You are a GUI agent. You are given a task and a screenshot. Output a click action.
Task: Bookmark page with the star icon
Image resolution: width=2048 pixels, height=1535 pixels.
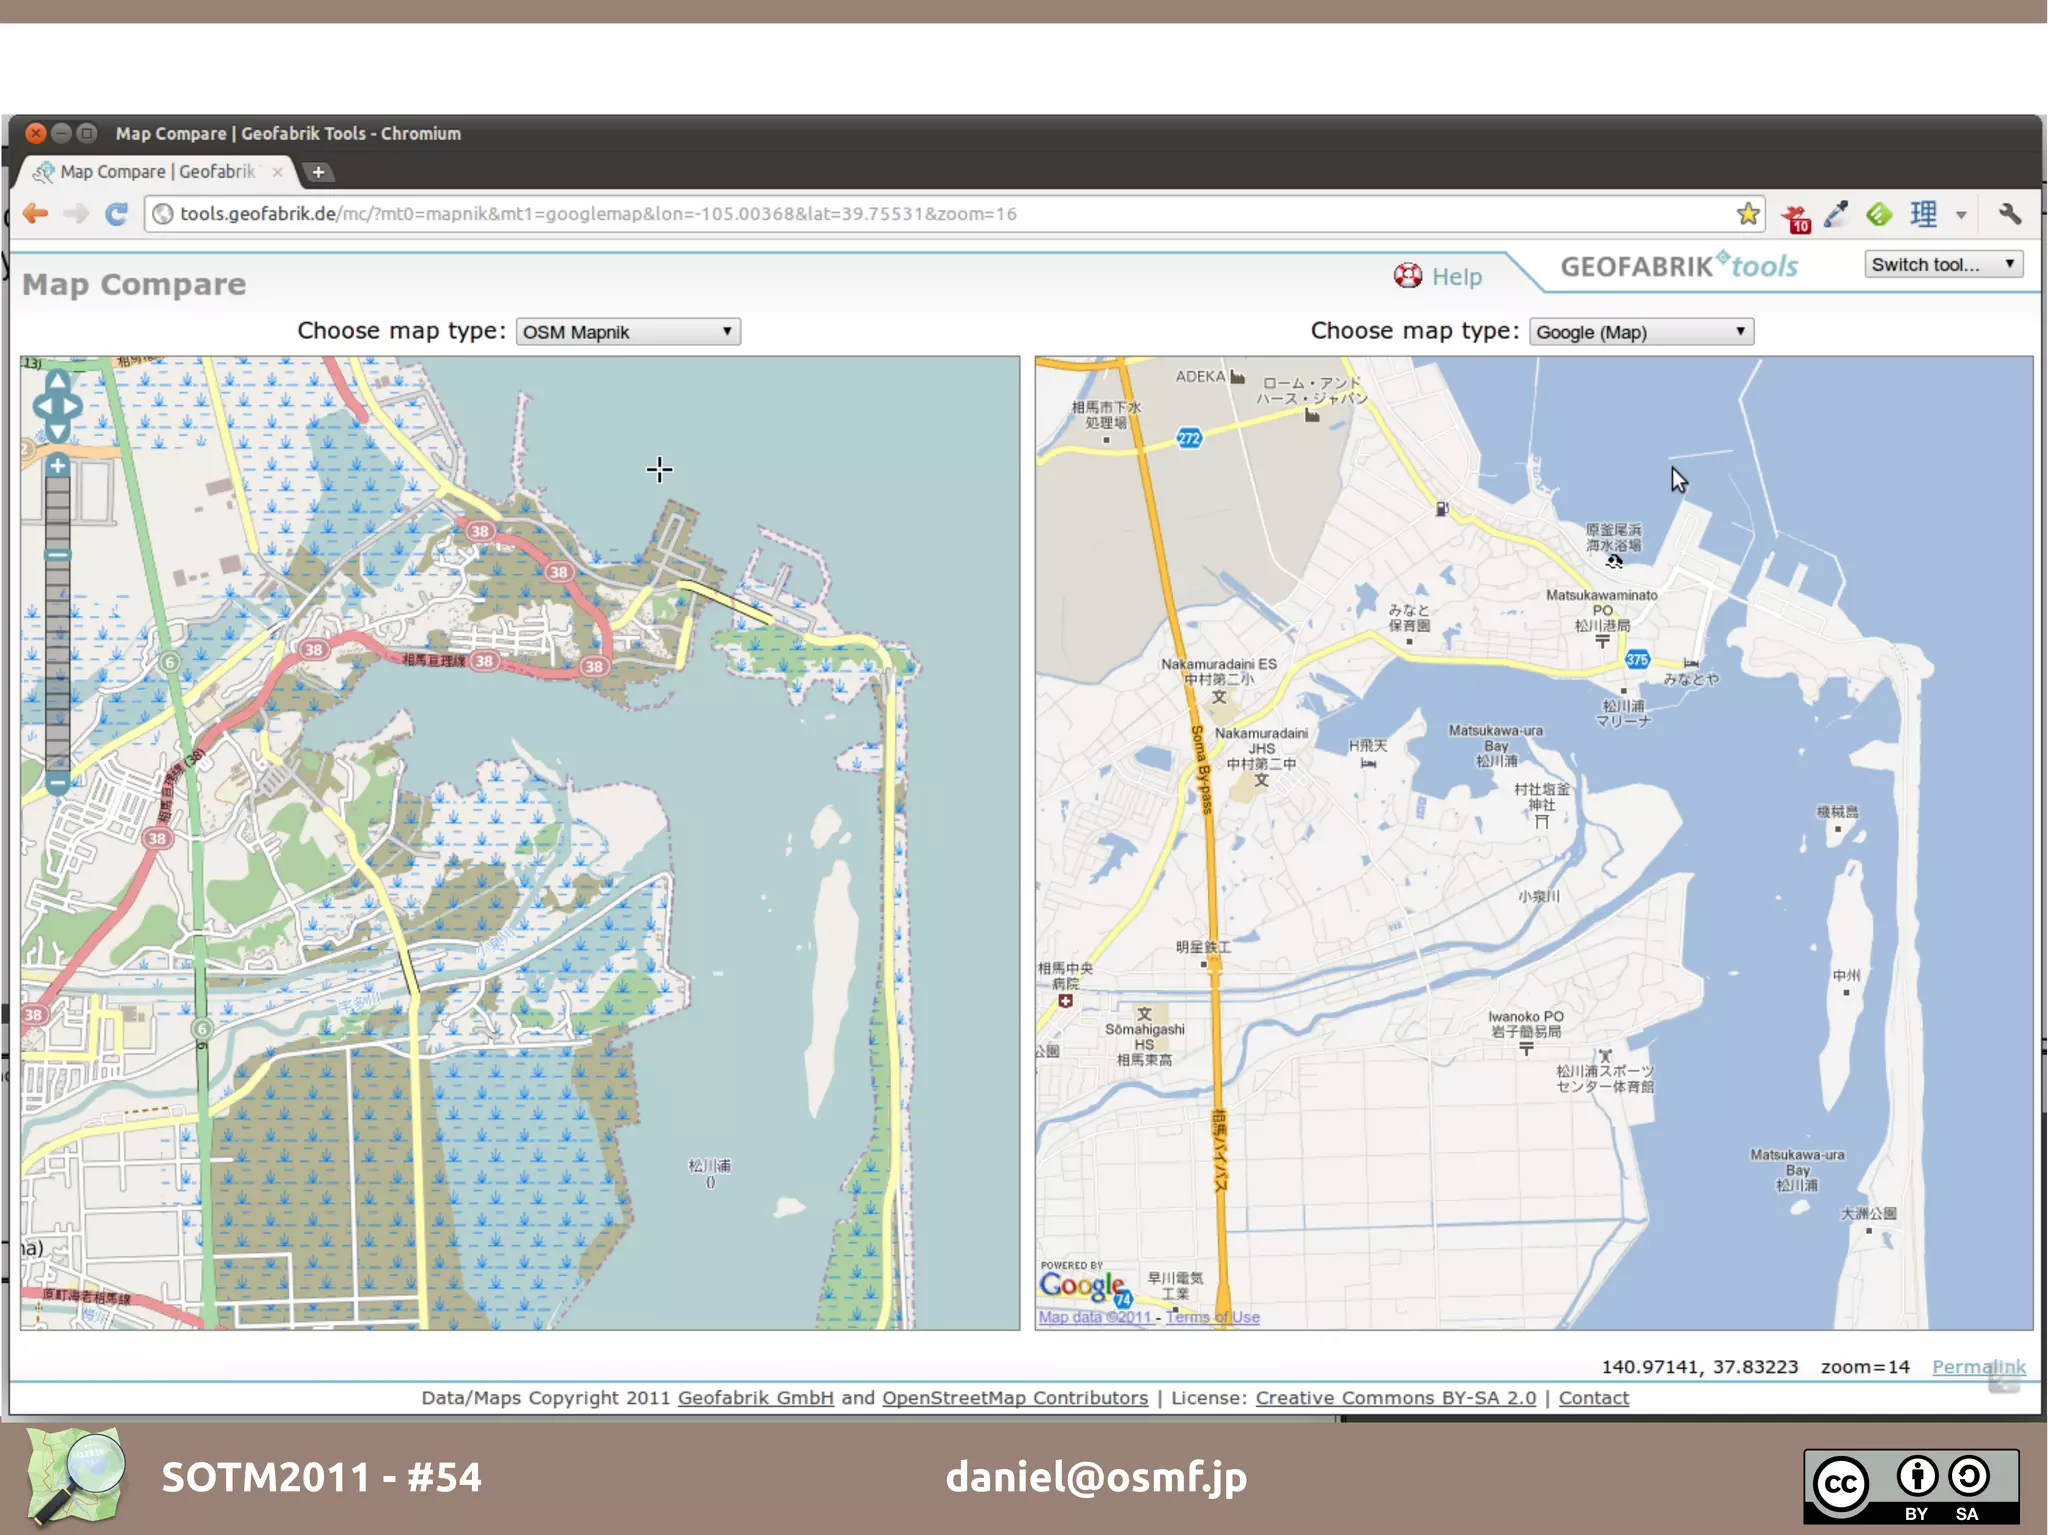1747,214
